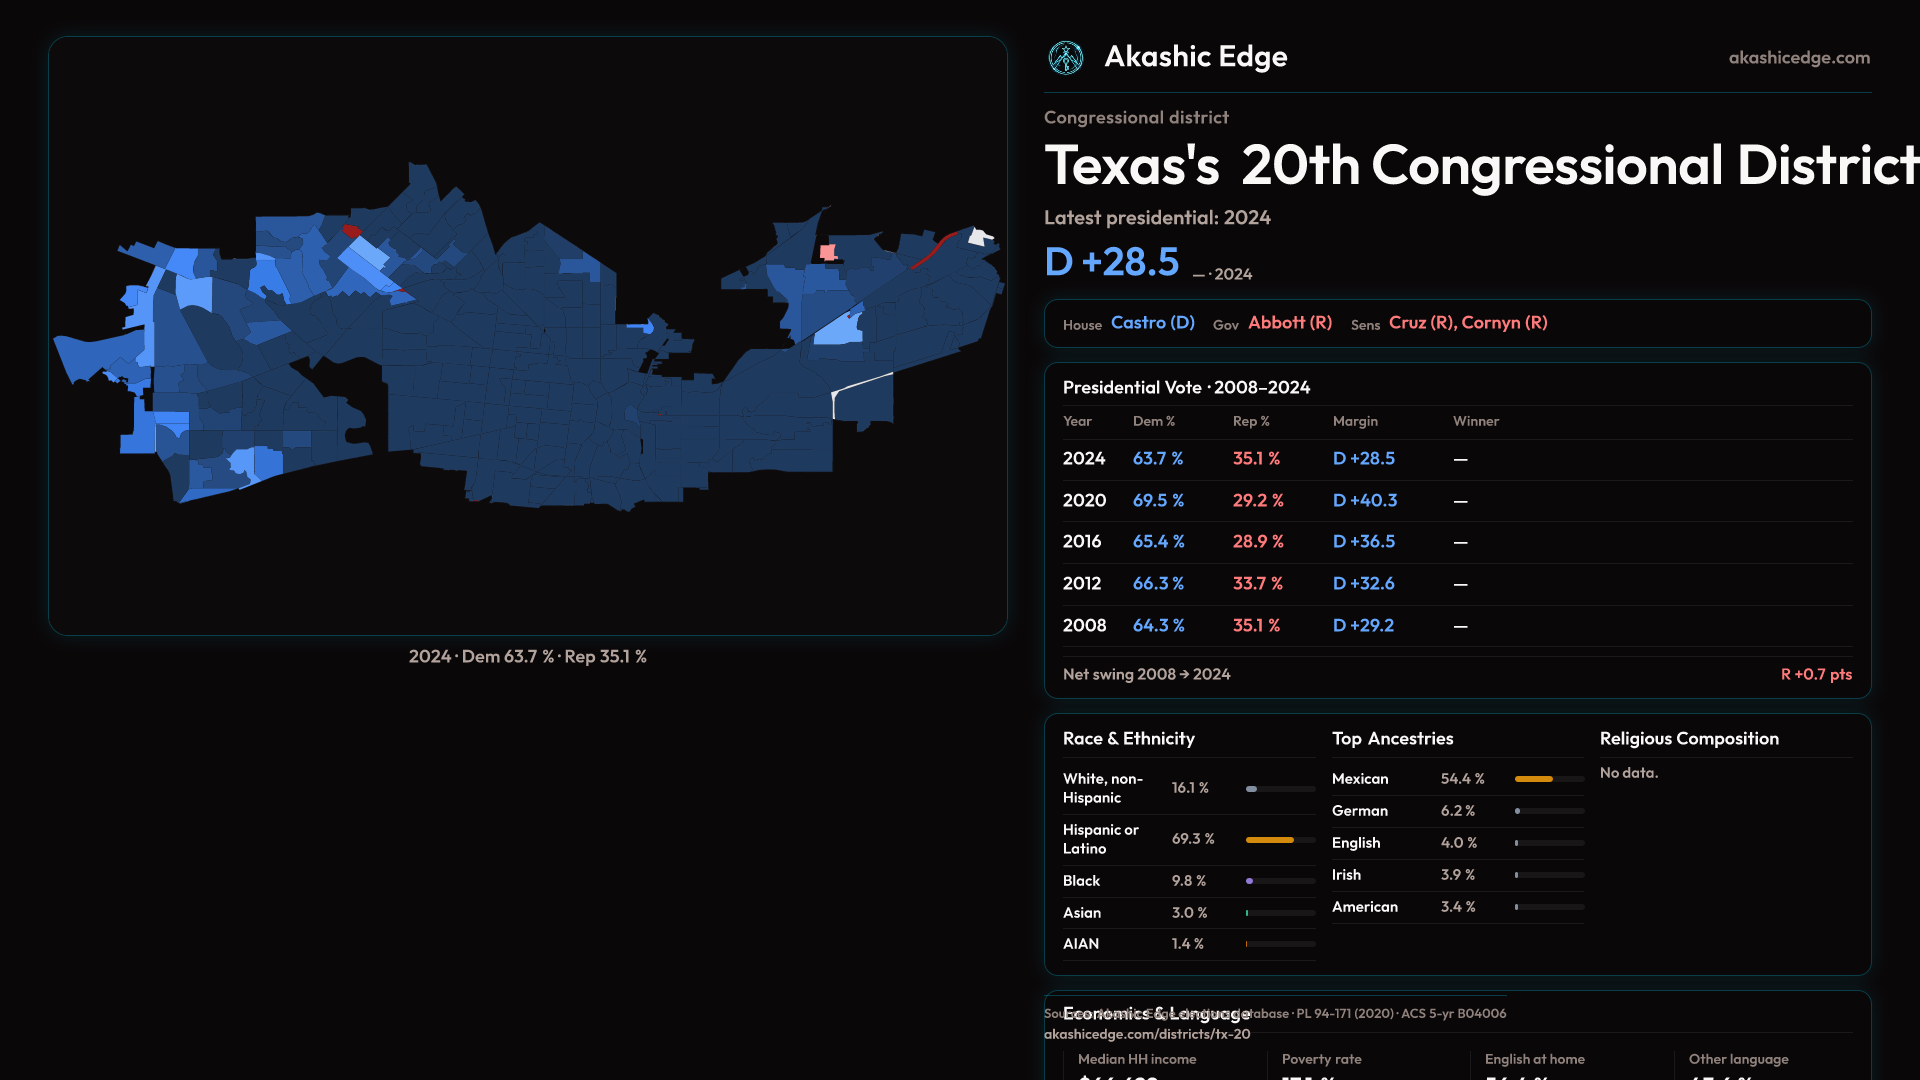Viewport: 1920px width, 1080px height.
Task: Click the white precinct at map's east tip
Action: click(x=979, y=237)
